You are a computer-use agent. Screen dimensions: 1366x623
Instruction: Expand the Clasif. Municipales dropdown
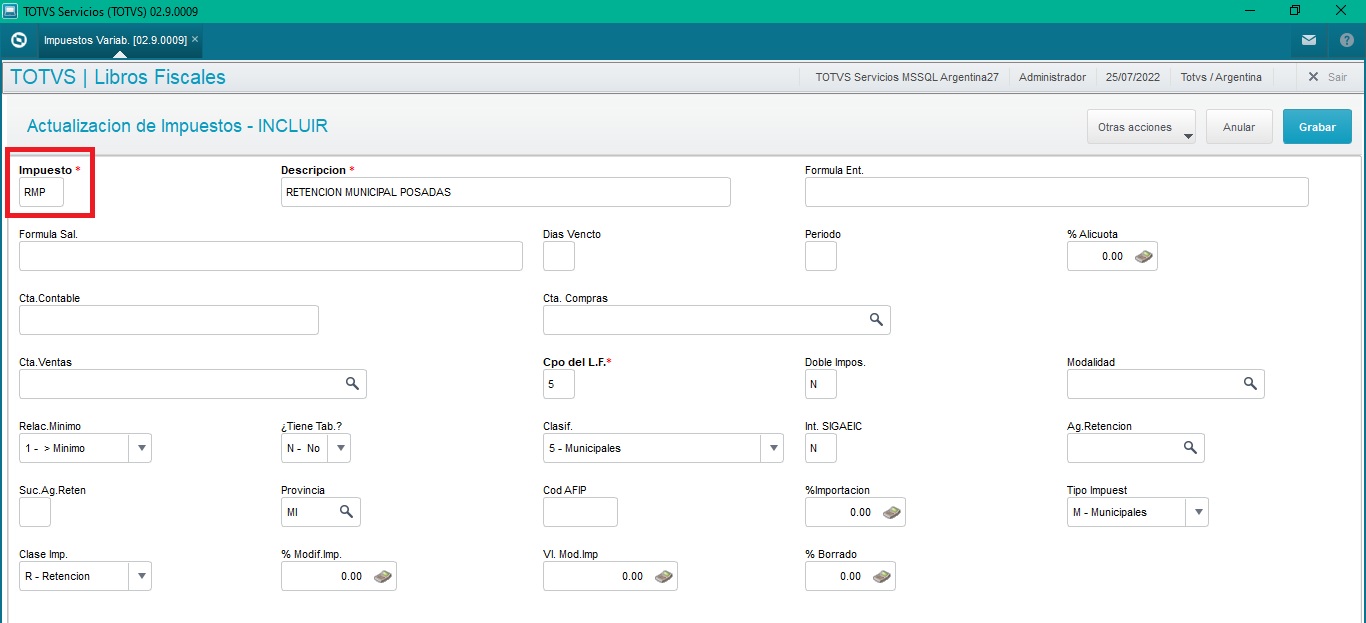(772, 448)
